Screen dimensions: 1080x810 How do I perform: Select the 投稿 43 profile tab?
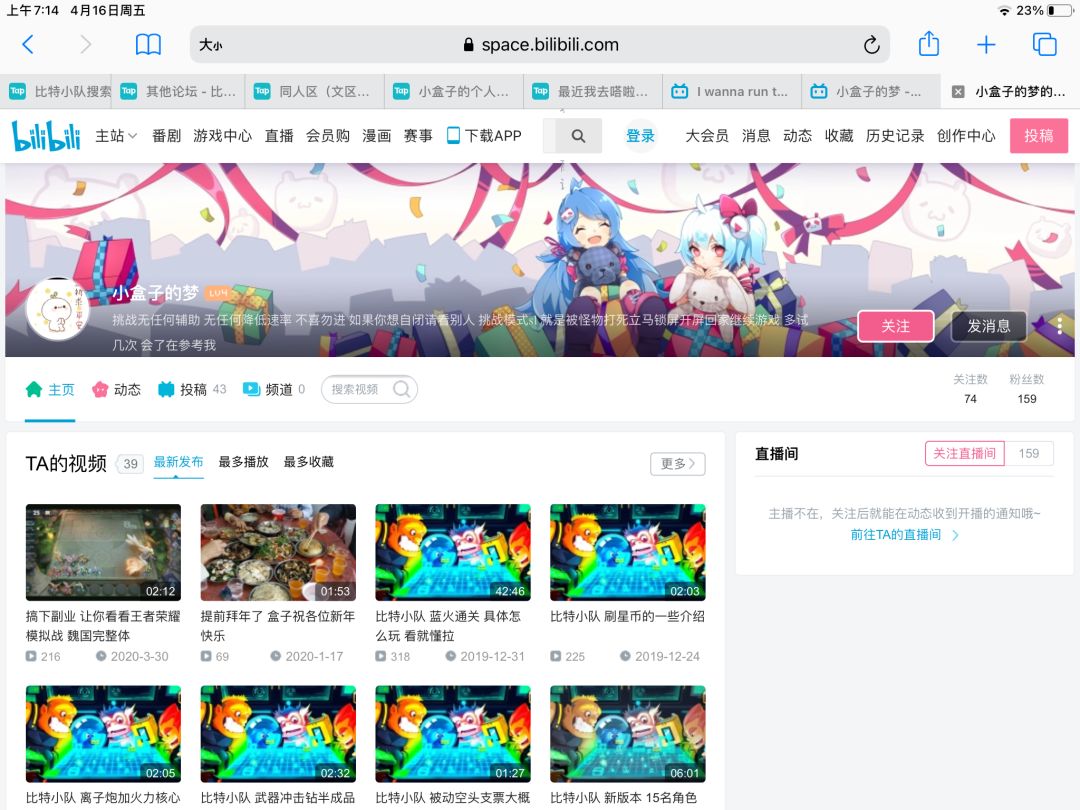(192, 389)
